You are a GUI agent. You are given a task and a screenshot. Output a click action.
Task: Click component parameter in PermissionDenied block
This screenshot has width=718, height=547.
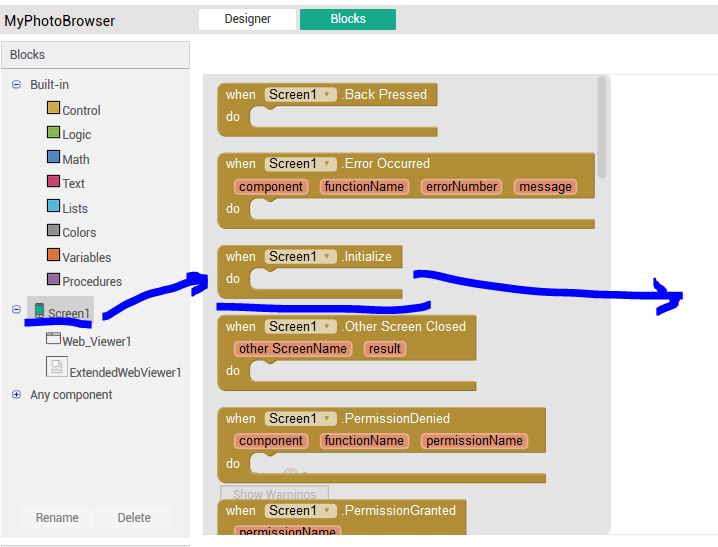coord(271,441)
